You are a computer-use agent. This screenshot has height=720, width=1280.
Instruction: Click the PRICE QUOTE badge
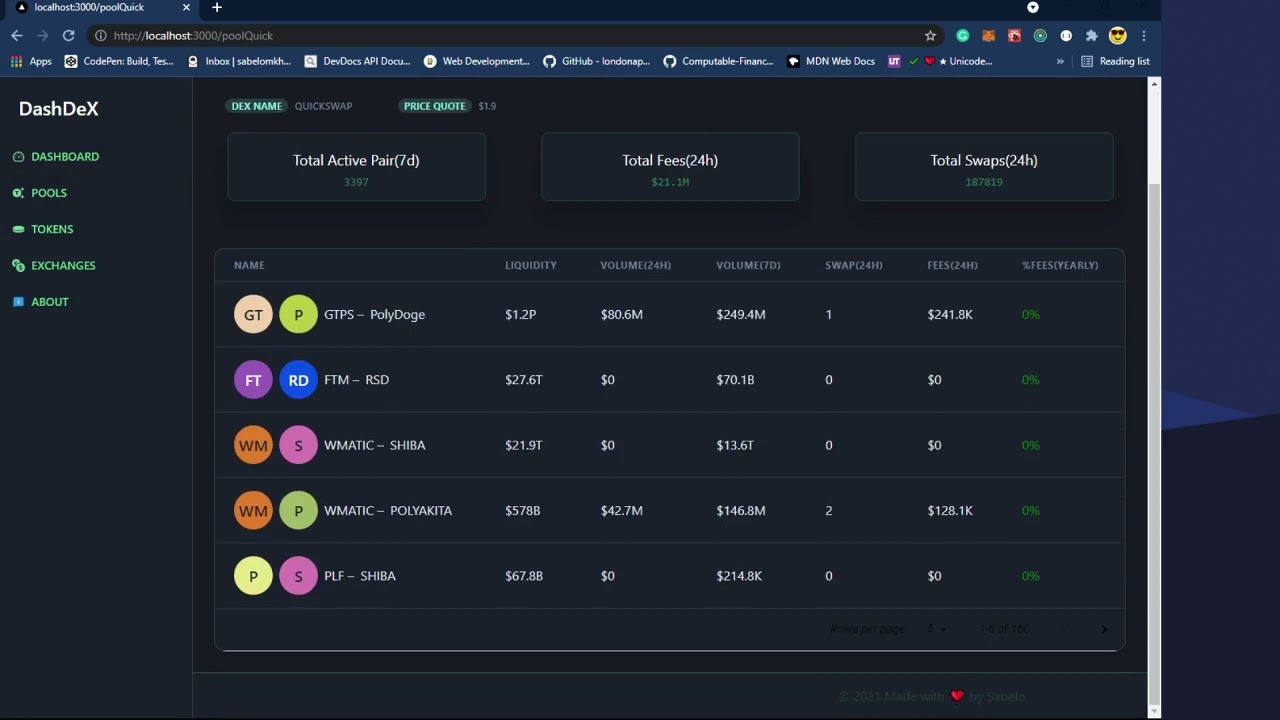click(x=435, y=106)
